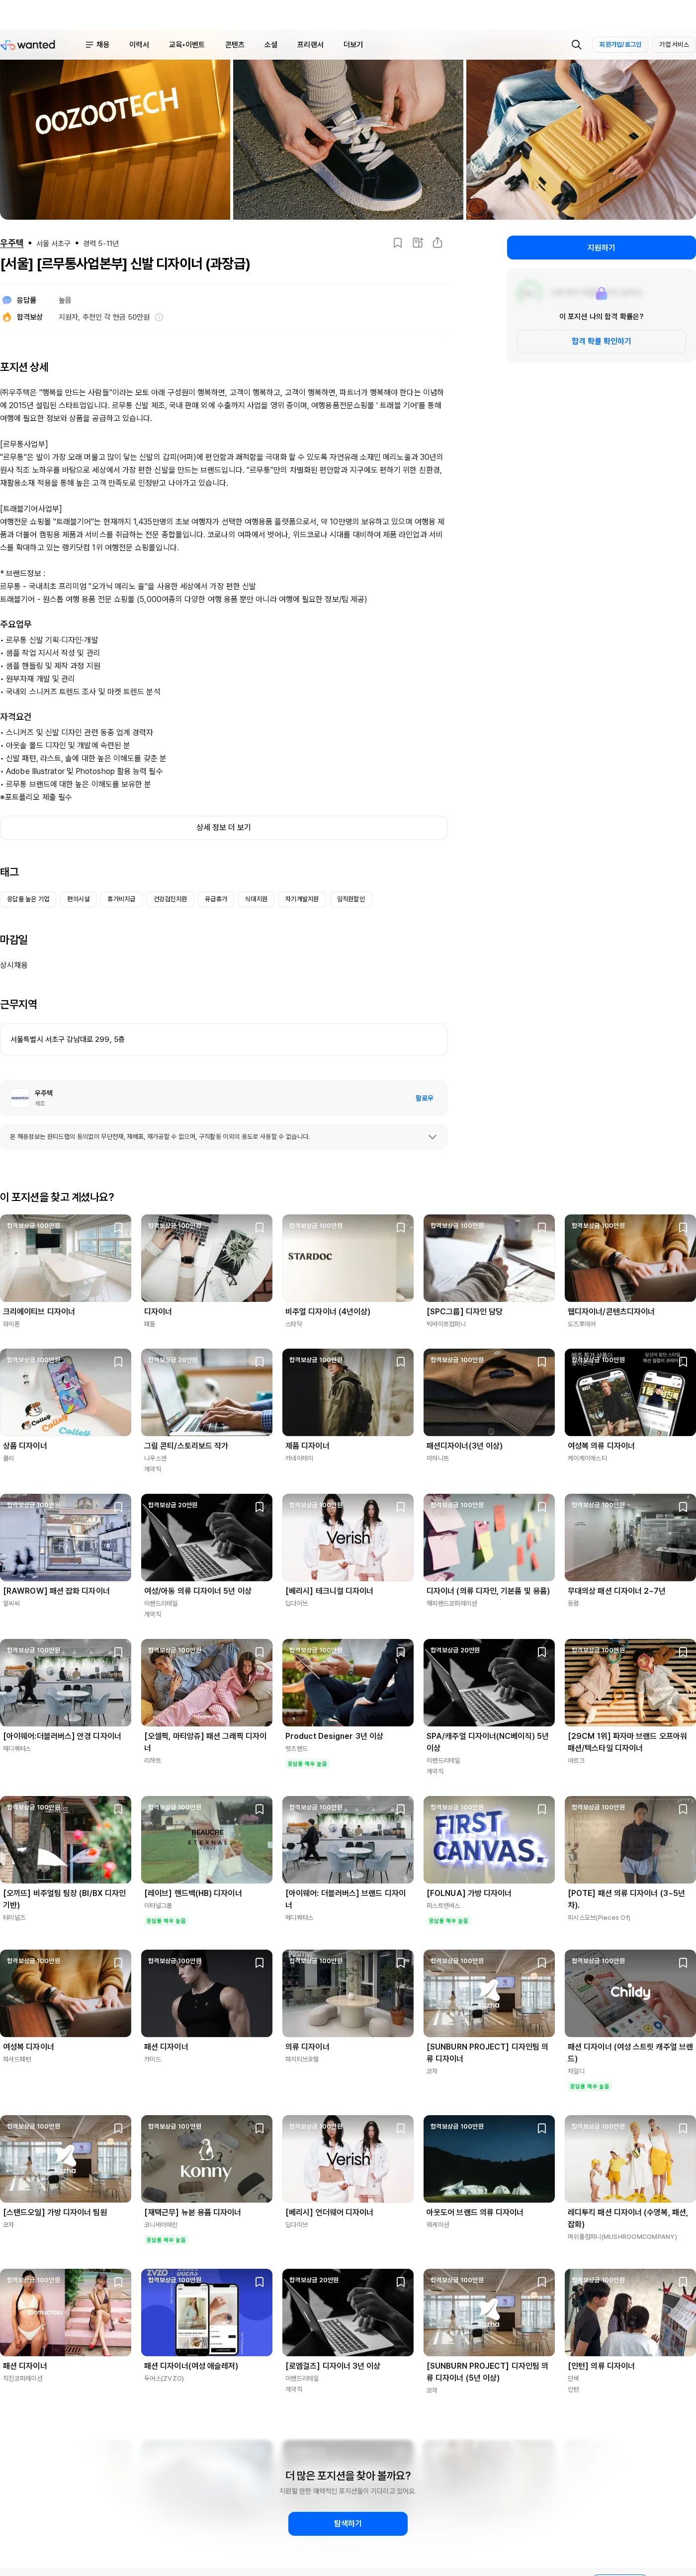Viewport: 696px width, 2576px height.
Task: Bookmark the 안경 디자이너 card
Action: pyautogui.click(x=118, y=1651)
